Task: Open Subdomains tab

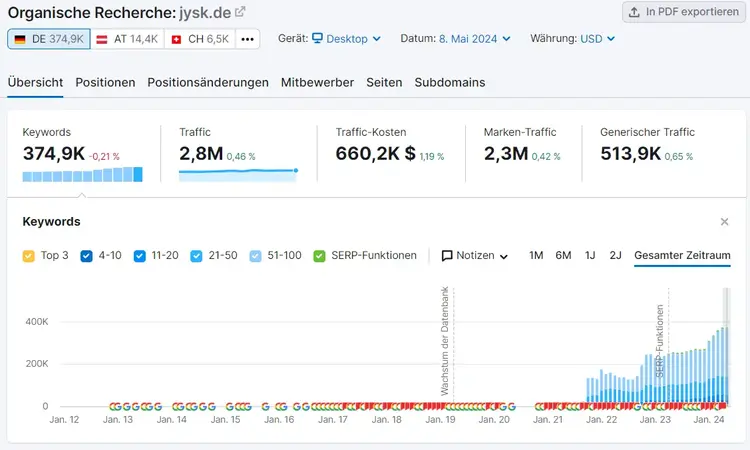Action: [450, 82]
